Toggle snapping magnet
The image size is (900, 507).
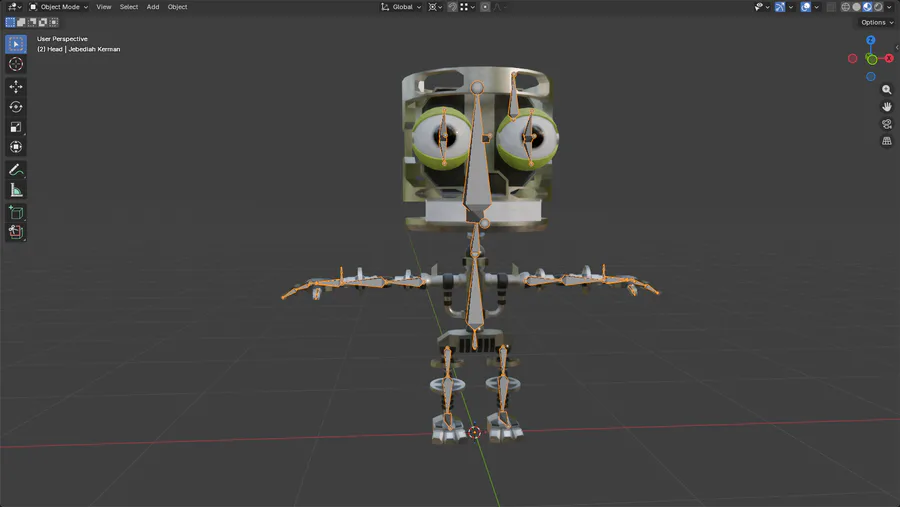pyautogui.click(x=453, y=7)
